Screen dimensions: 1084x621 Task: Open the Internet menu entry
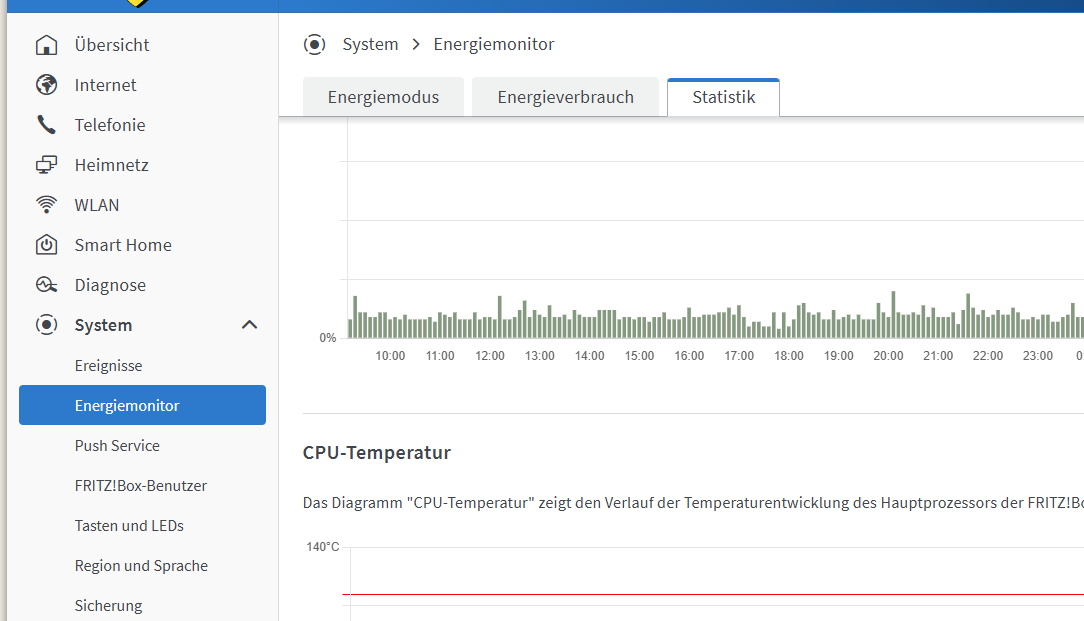coord(106,85)
